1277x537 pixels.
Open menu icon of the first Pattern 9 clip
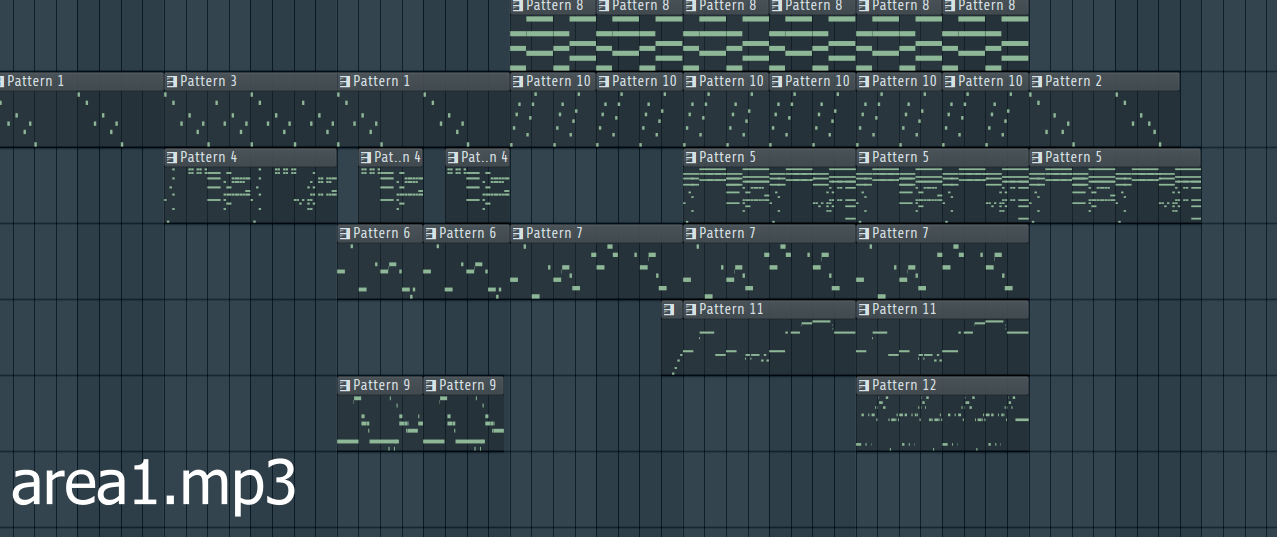(x=345, y=385)
